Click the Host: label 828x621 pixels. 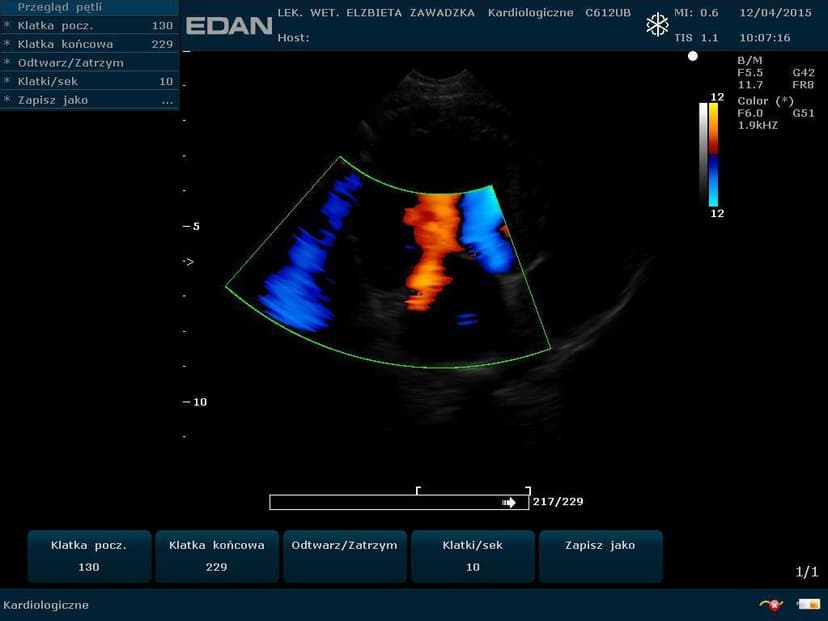(x=294, y=37)
